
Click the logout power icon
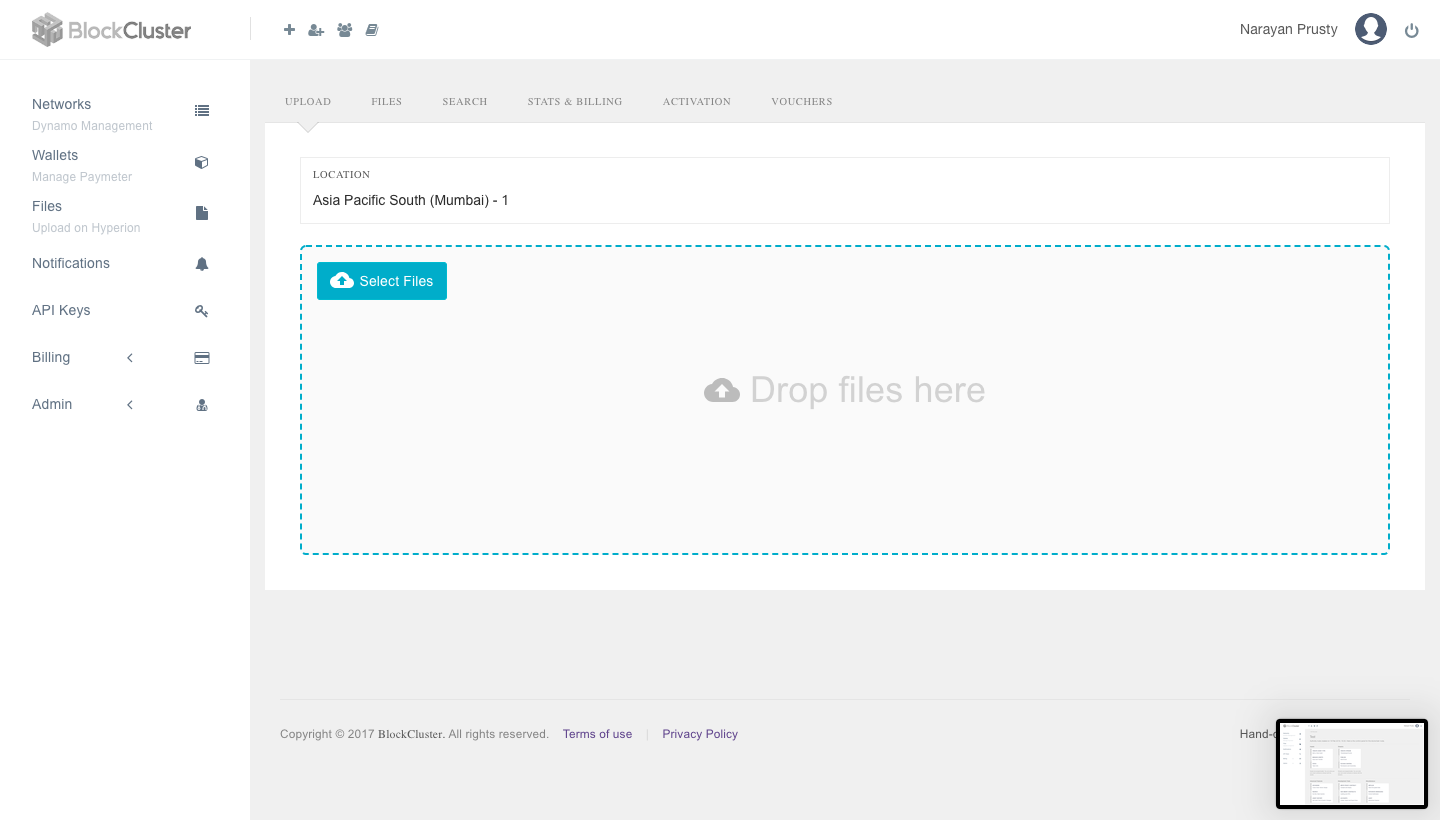point(1411,29)
